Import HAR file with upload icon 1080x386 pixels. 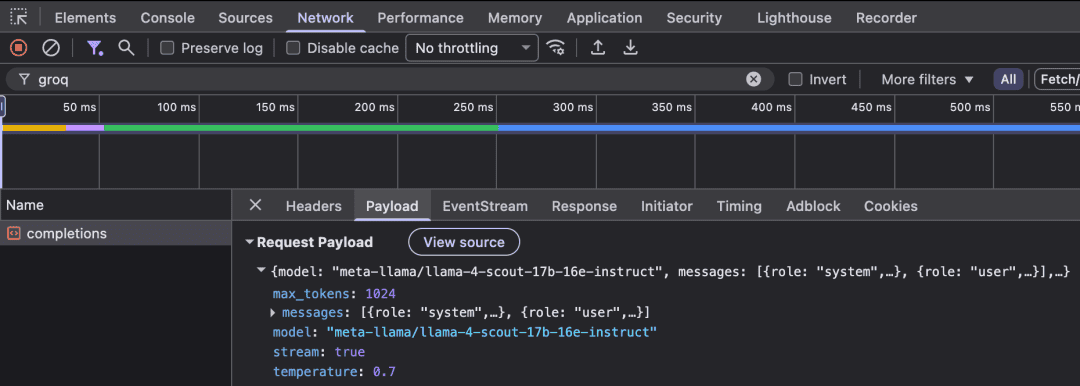coord(599,48)
